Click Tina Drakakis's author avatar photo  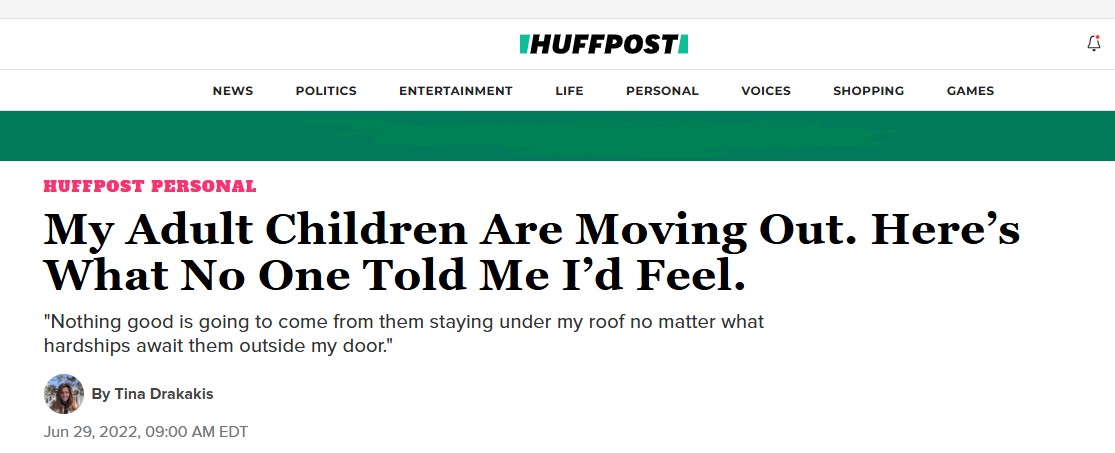coord(64,394)
